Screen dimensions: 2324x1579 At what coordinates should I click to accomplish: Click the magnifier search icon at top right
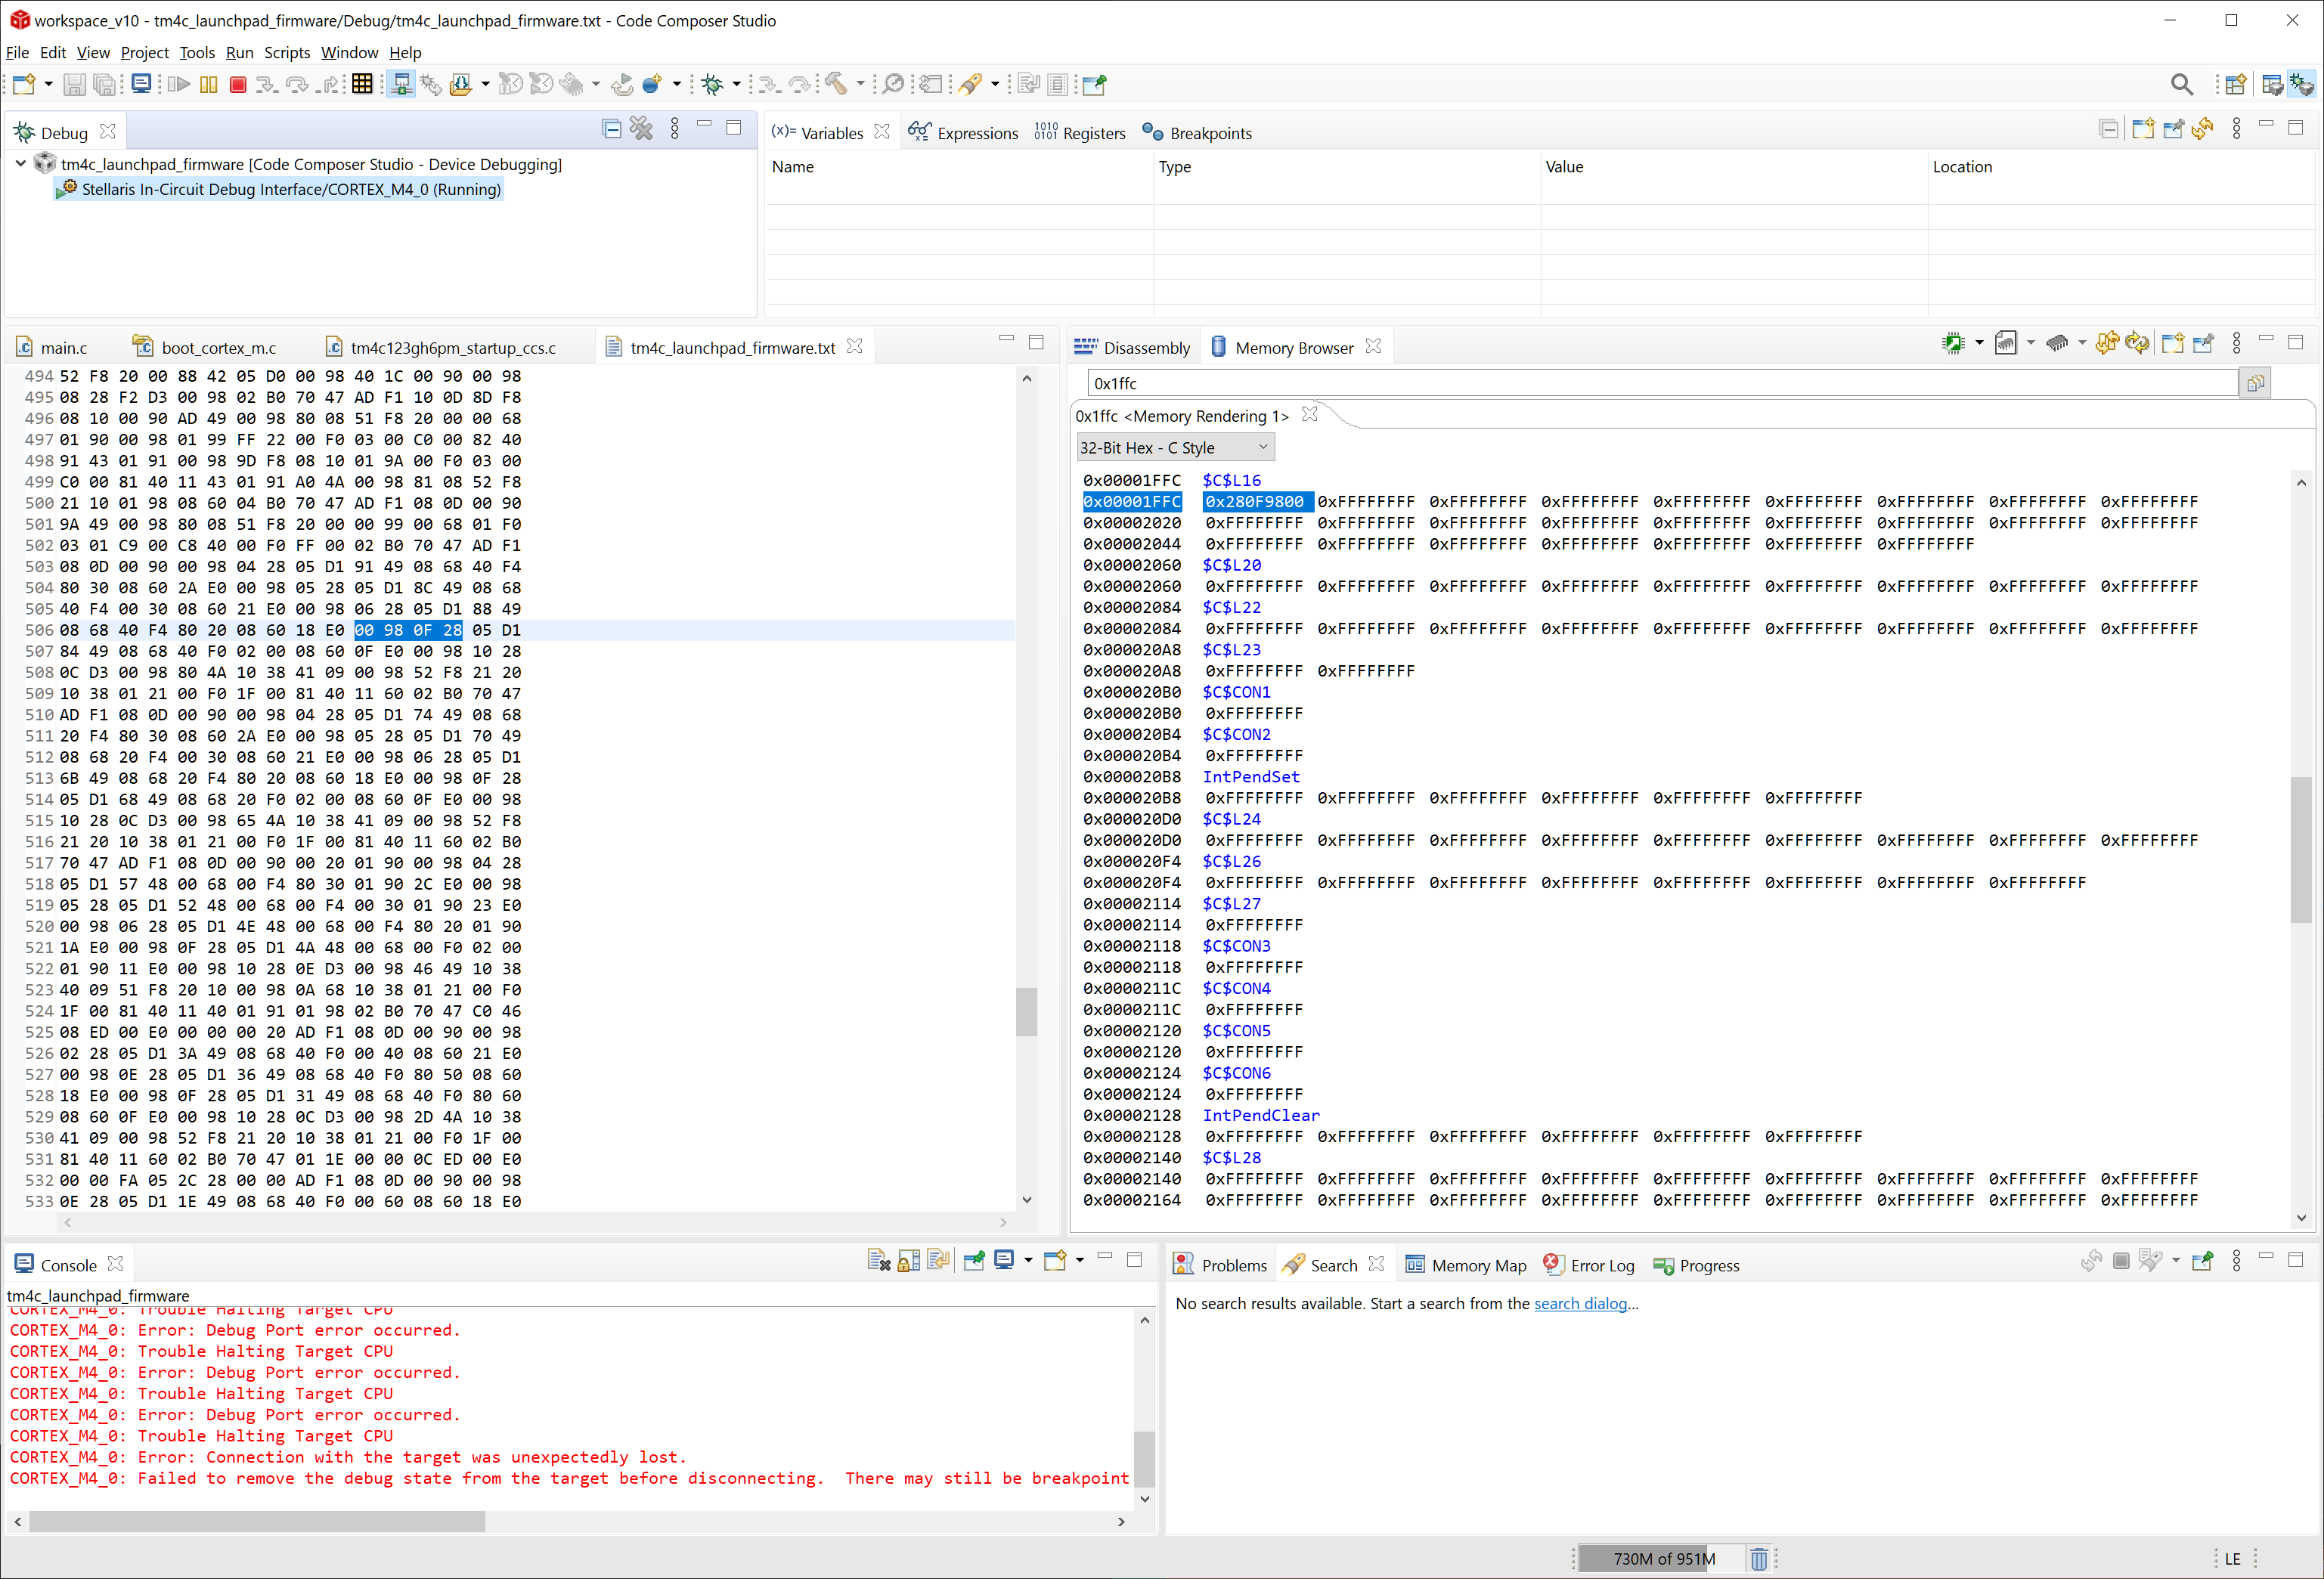pyautogui.click(x=2181, y=85)
